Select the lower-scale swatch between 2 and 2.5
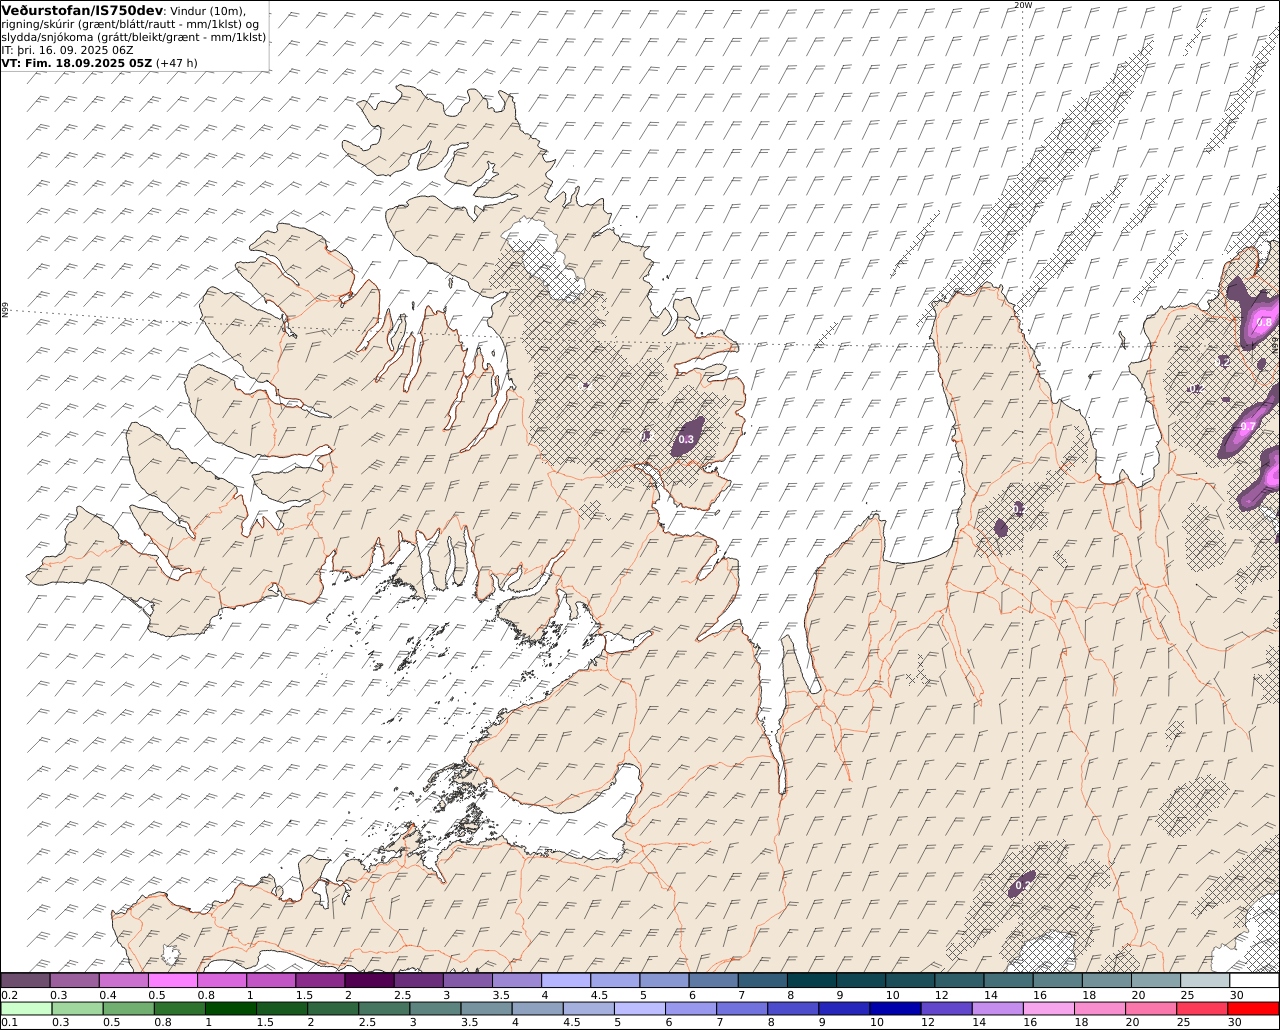Viewport: 1280px width, 1030px height. (x=333, y=1008)
